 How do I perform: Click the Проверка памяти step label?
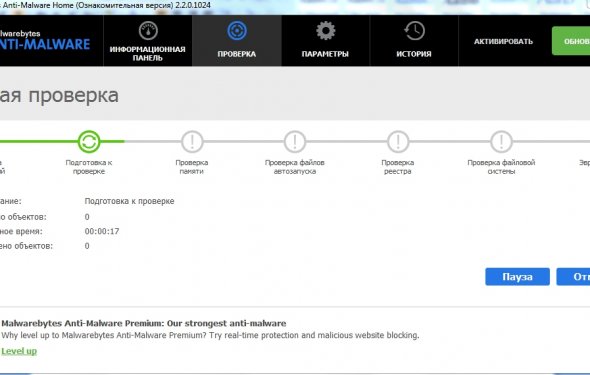(x=192, y=167)
